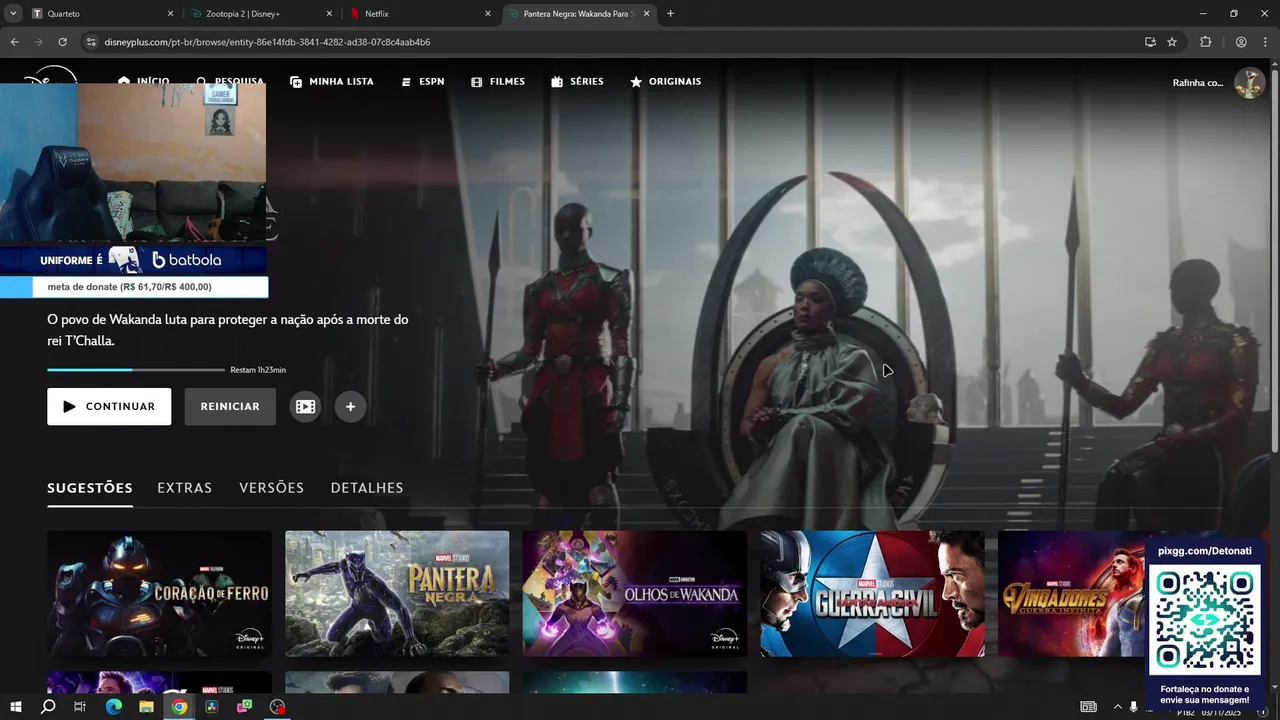Viewport: 1280px width, 720px height.
Task: Open Windows taskbar search
Action: tap(48, 707)
